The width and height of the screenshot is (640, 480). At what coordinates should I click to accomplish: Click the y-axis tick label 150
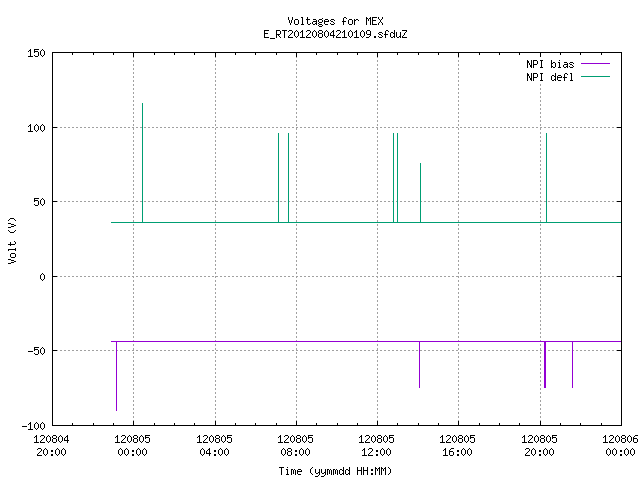click(x=36, y=53)
